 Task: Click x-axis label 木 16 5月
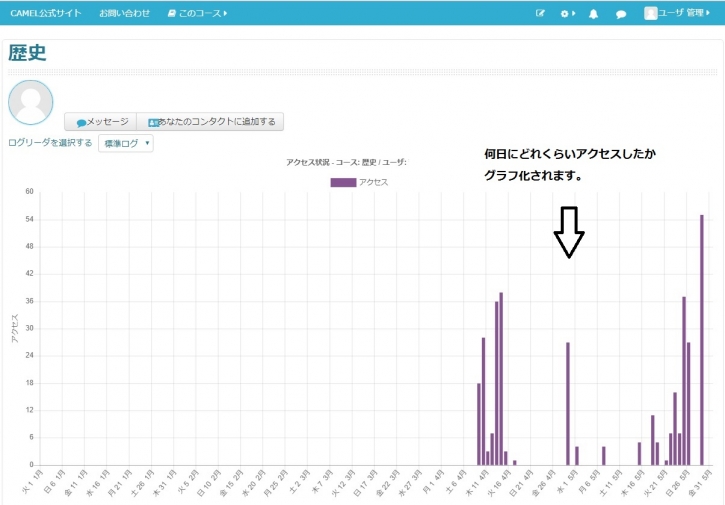tap(633, 483)
